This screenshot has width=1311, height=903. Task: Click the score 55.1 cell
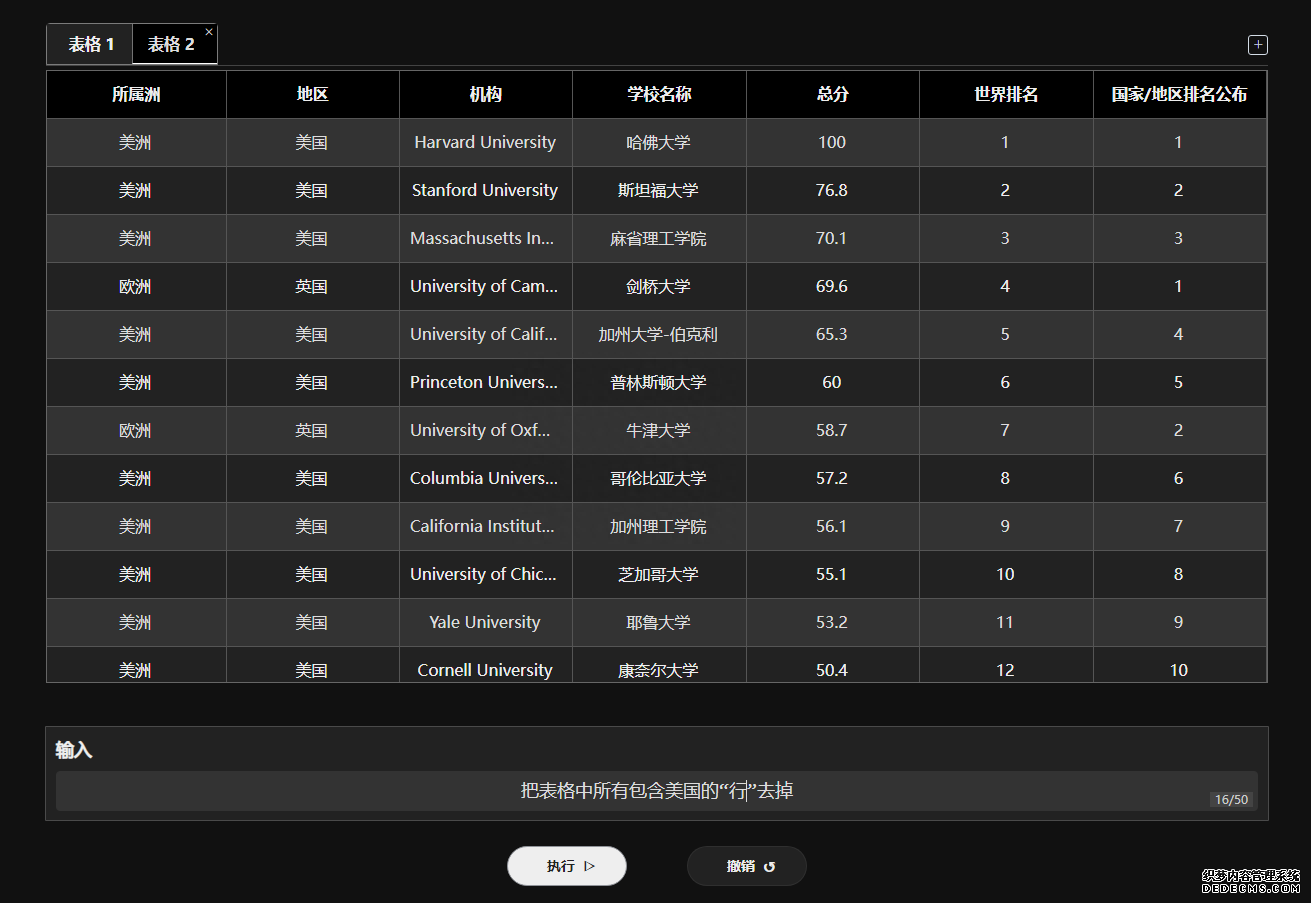click(833, 575)
